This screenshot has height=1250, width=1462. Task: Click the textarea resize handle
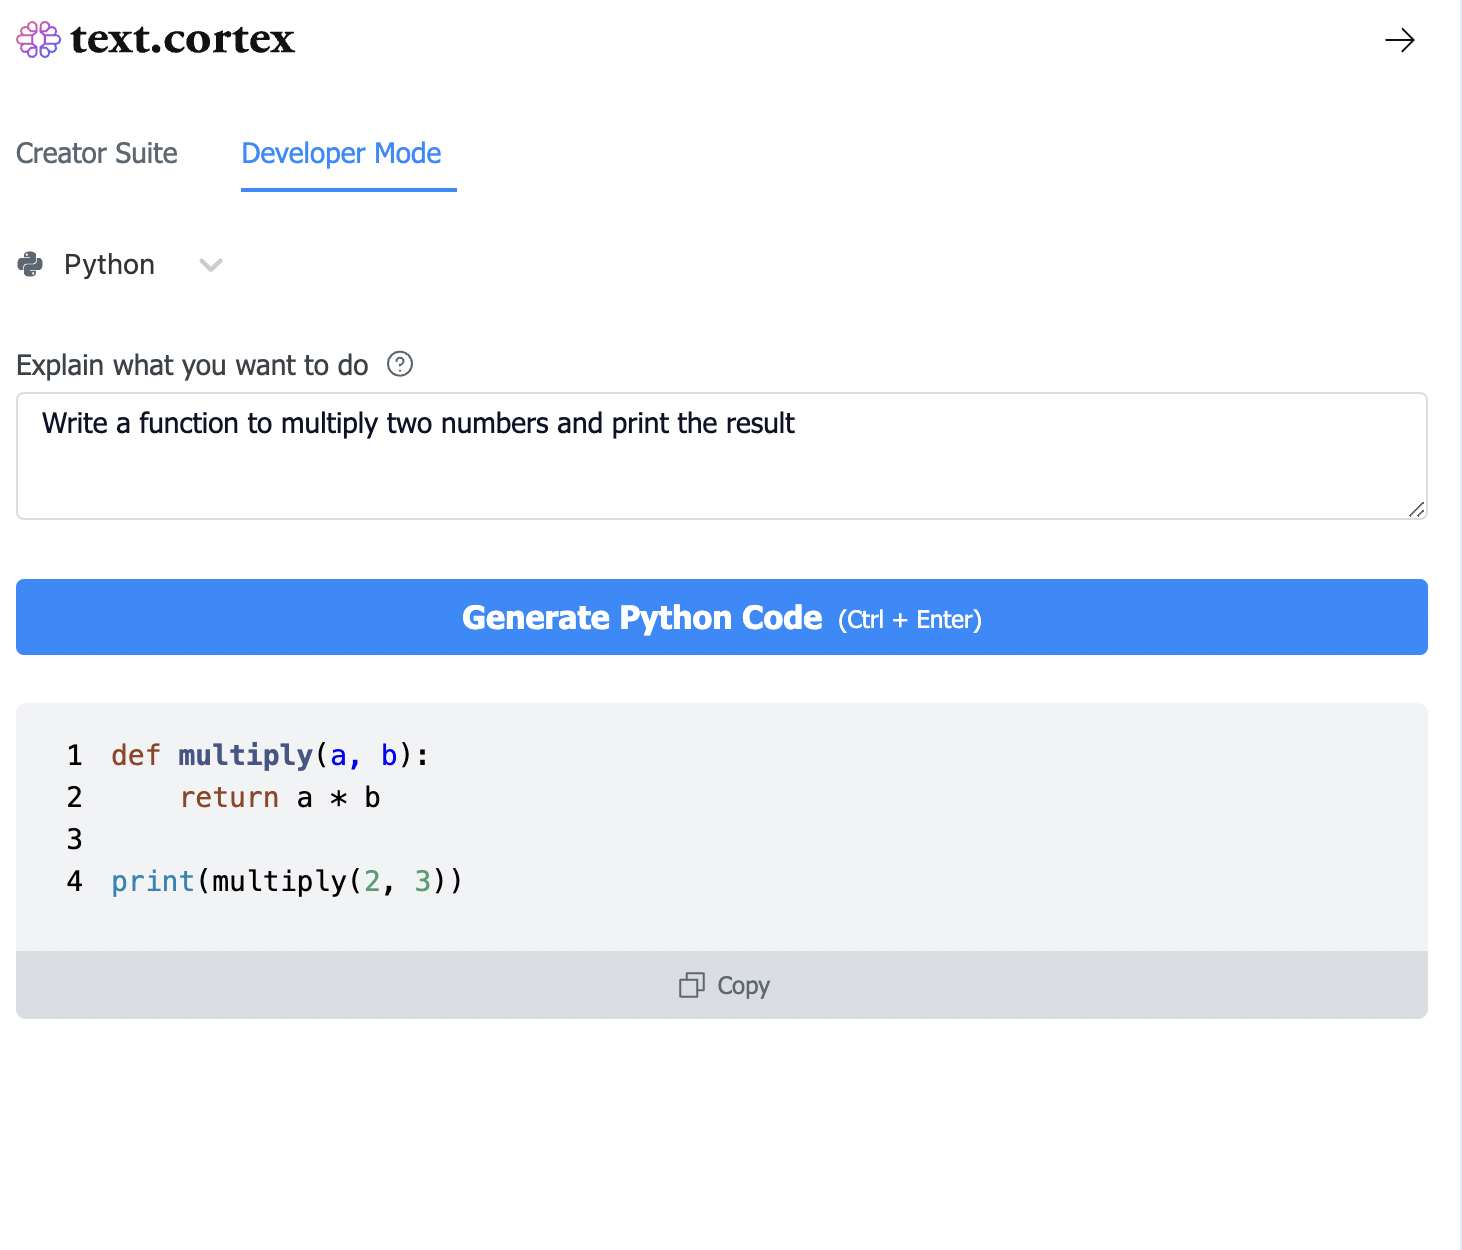pyautogui.click(x=1416, y=510)
